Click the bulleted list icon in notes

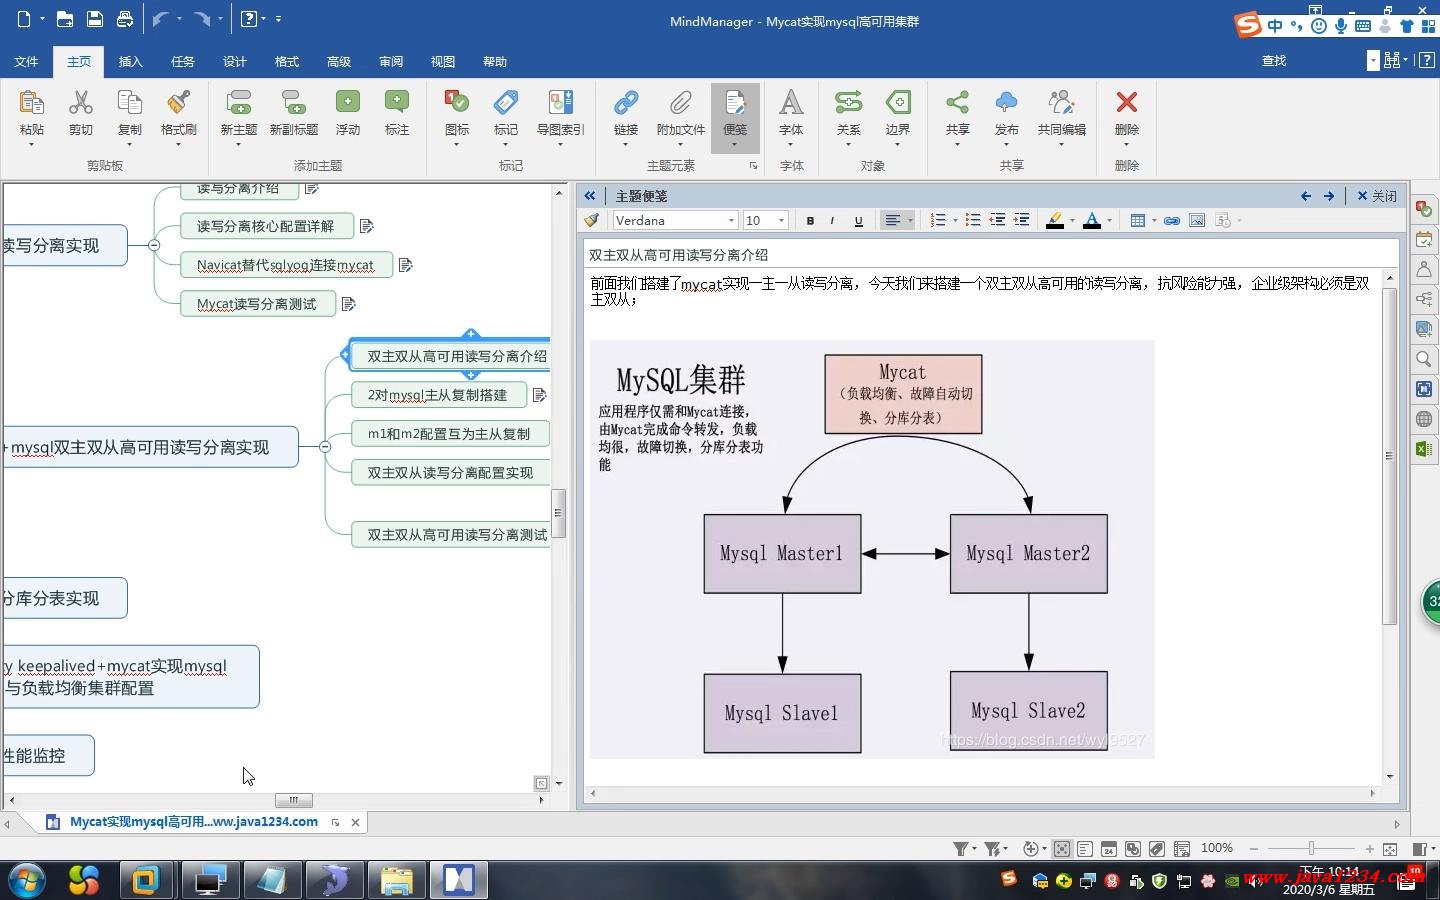pos(972,220)
